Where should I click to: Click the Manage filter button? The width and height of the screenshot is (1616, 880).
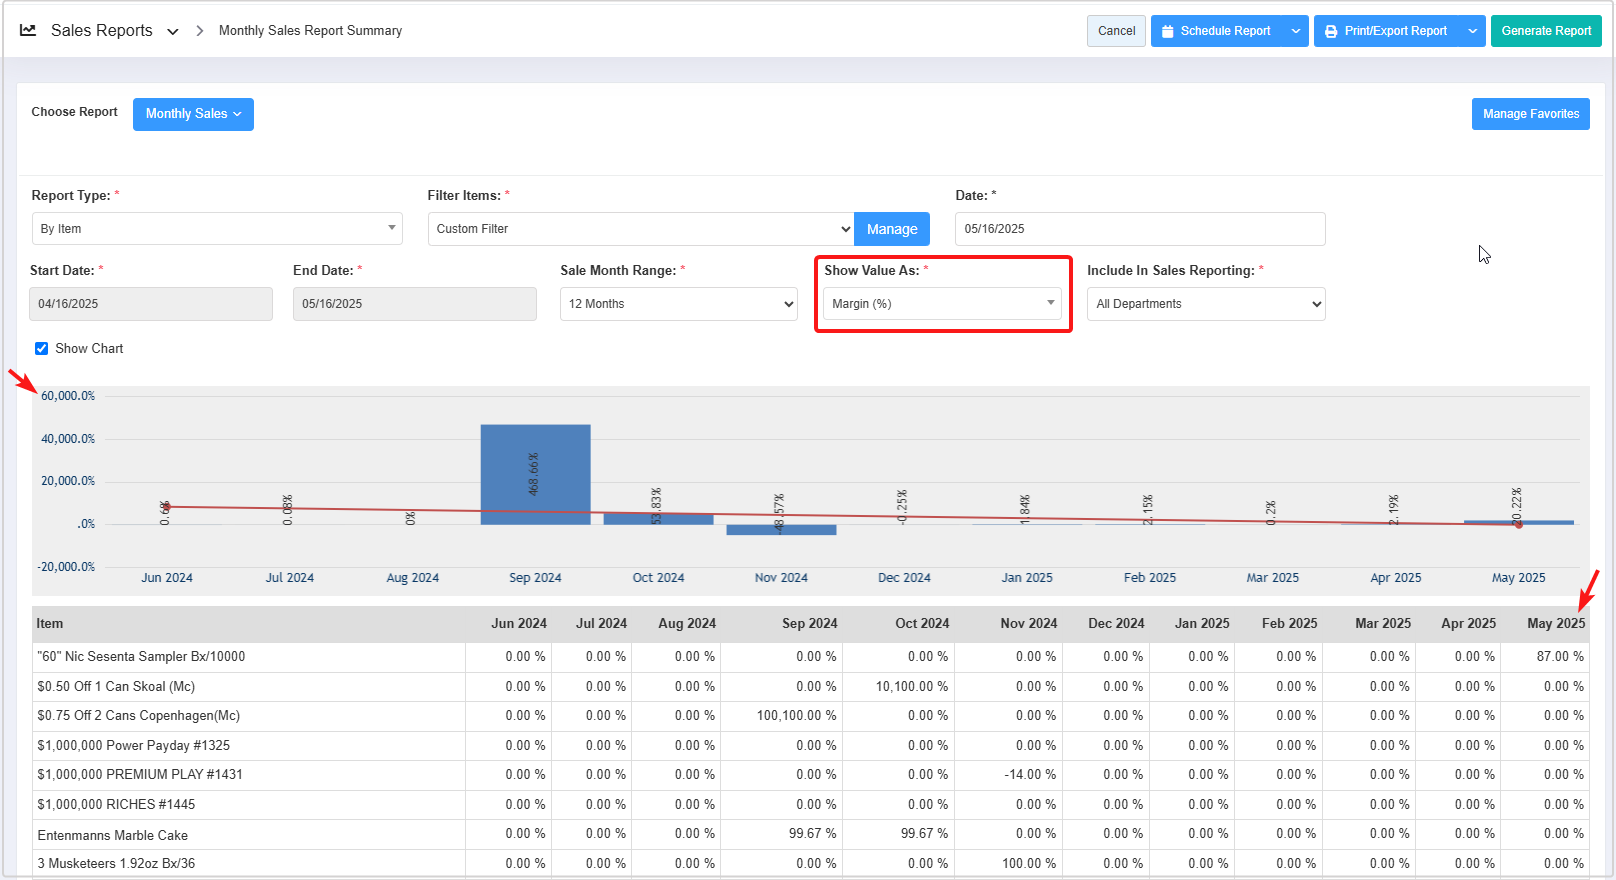(x=891, y=229)
